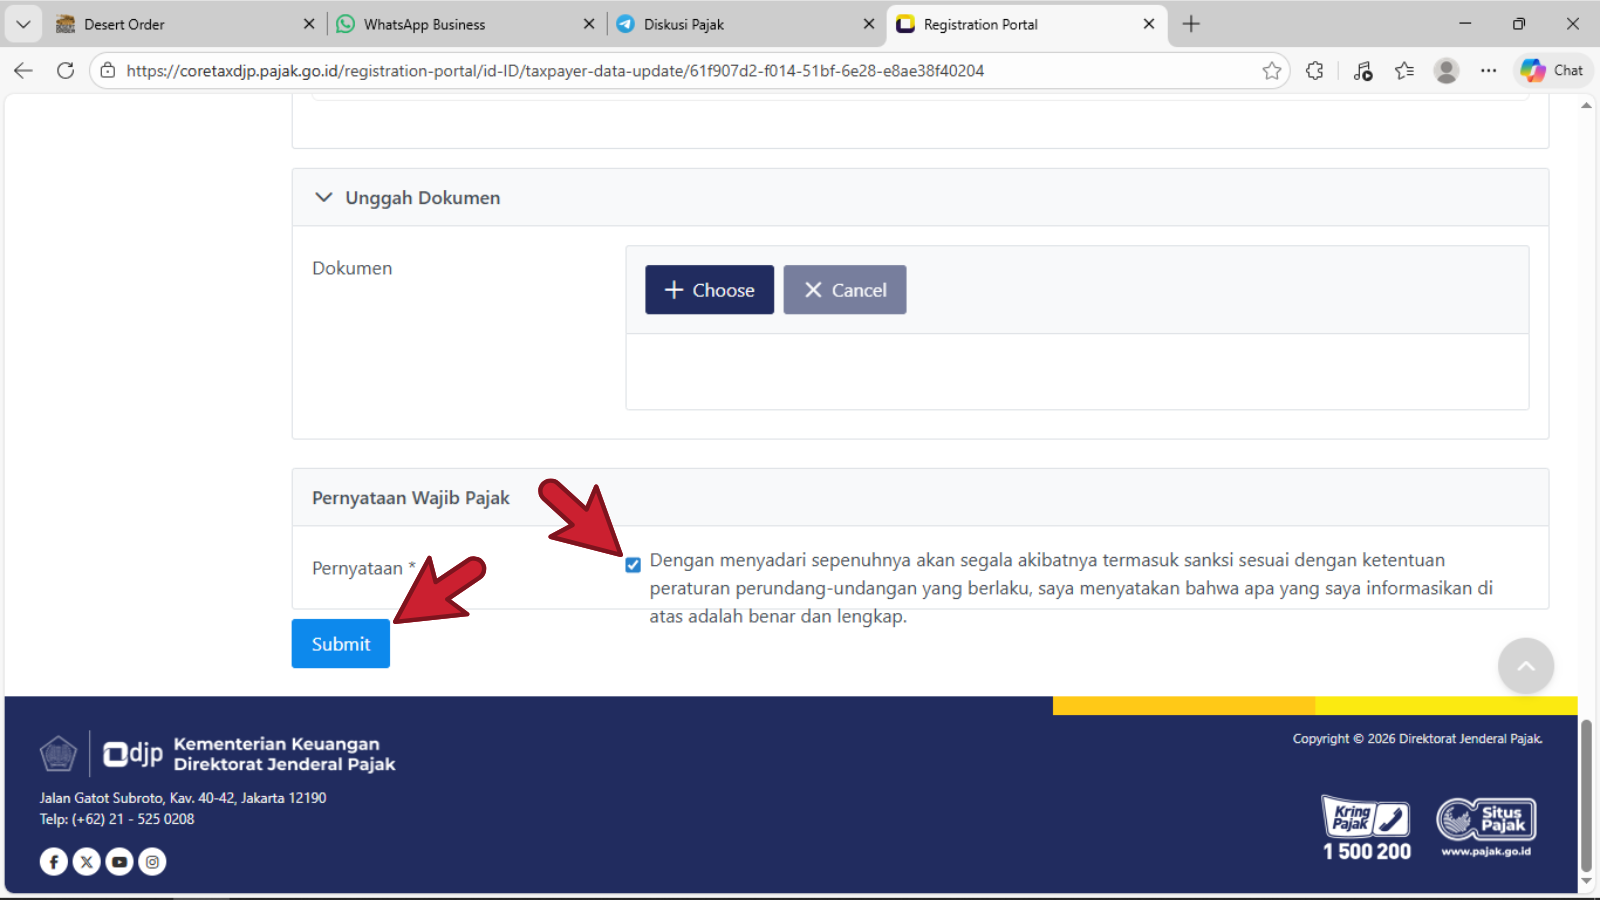
Task: Click the Situs Pajak website logo
Action: pos(1486,827)
